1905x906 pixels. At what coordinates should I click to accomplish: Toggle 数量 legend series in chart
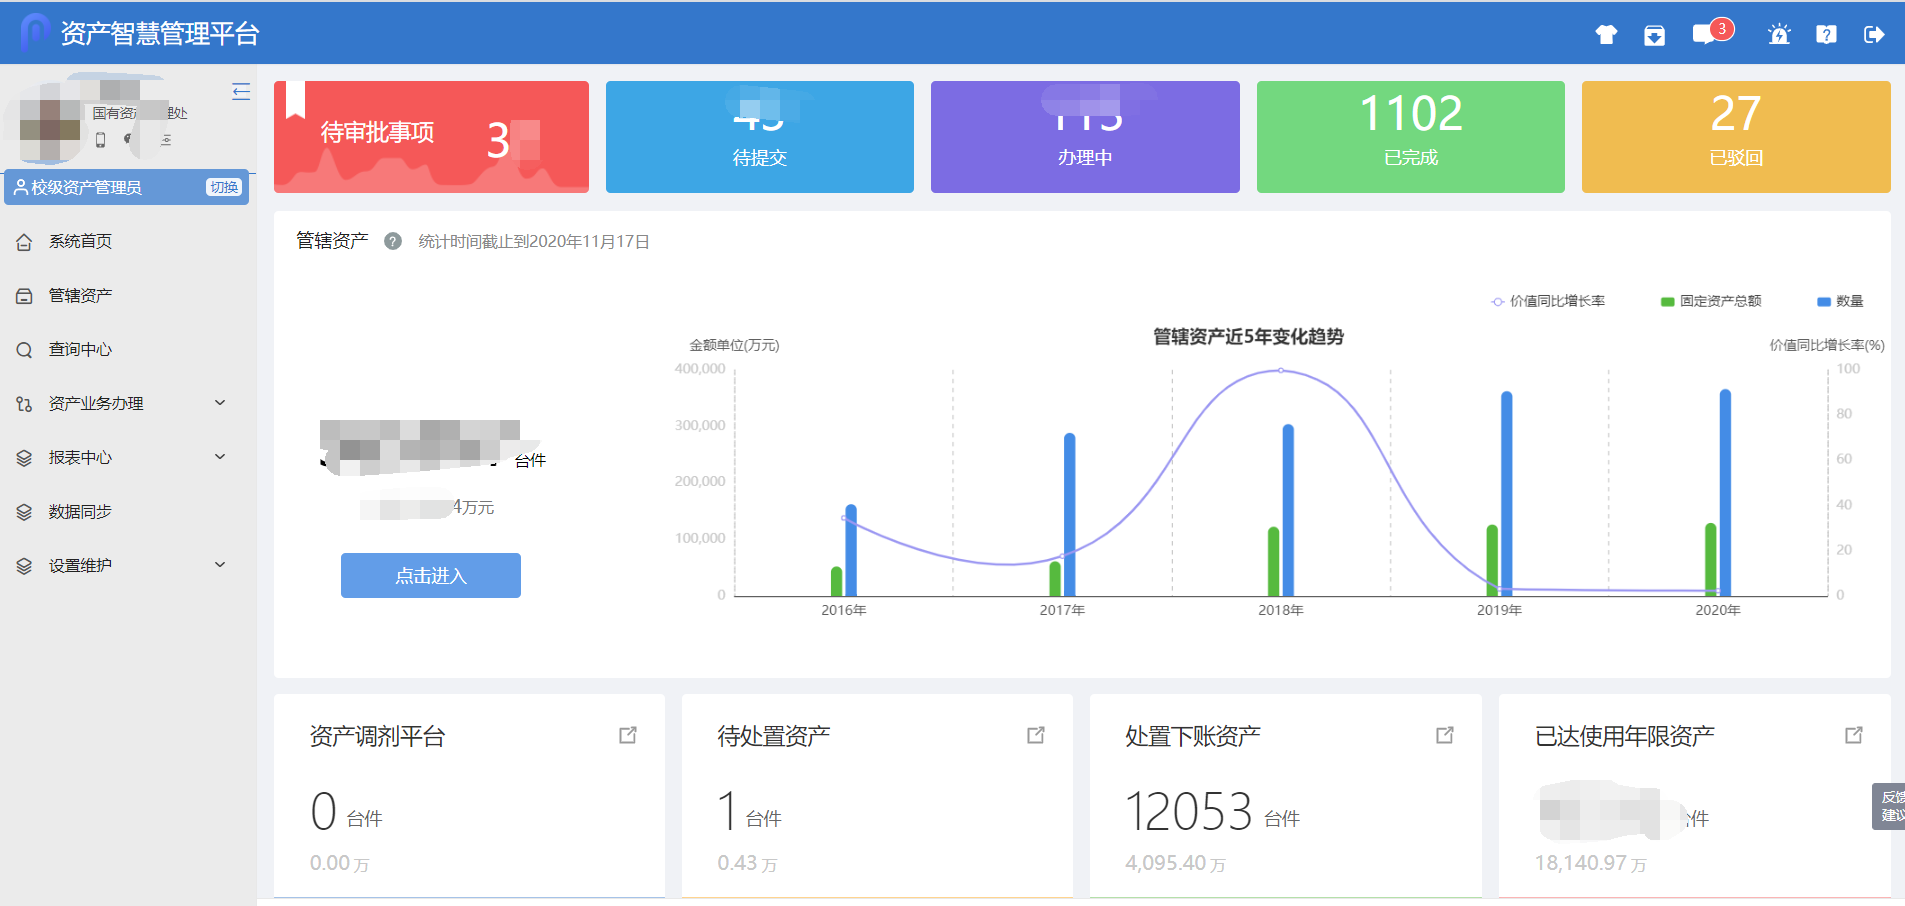[1840, 301]
